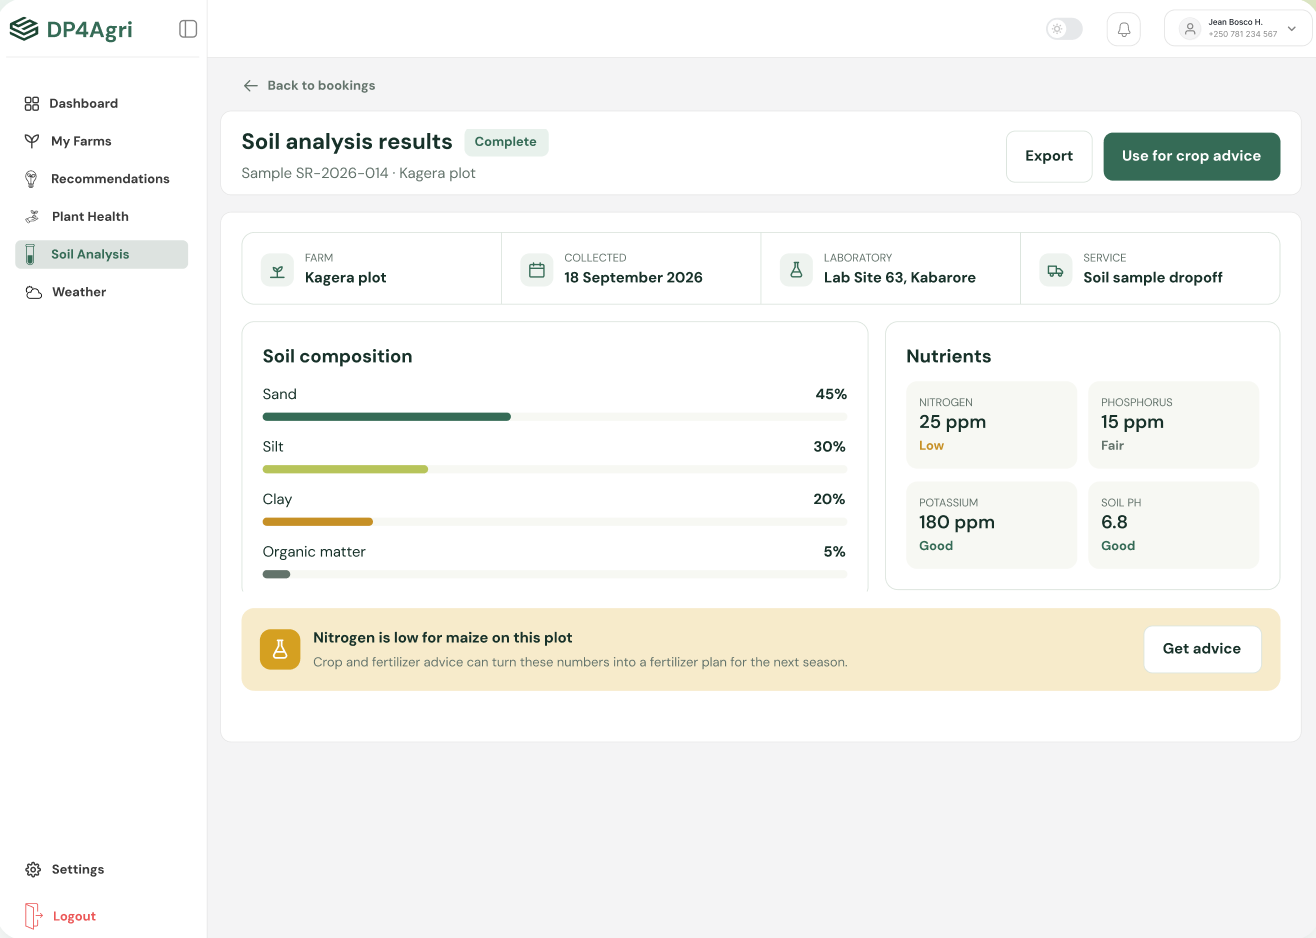Click the My Farms sprout icon
Image resolution: width=1316 pixels, height=938 pixels.
(x=32, y=141)
